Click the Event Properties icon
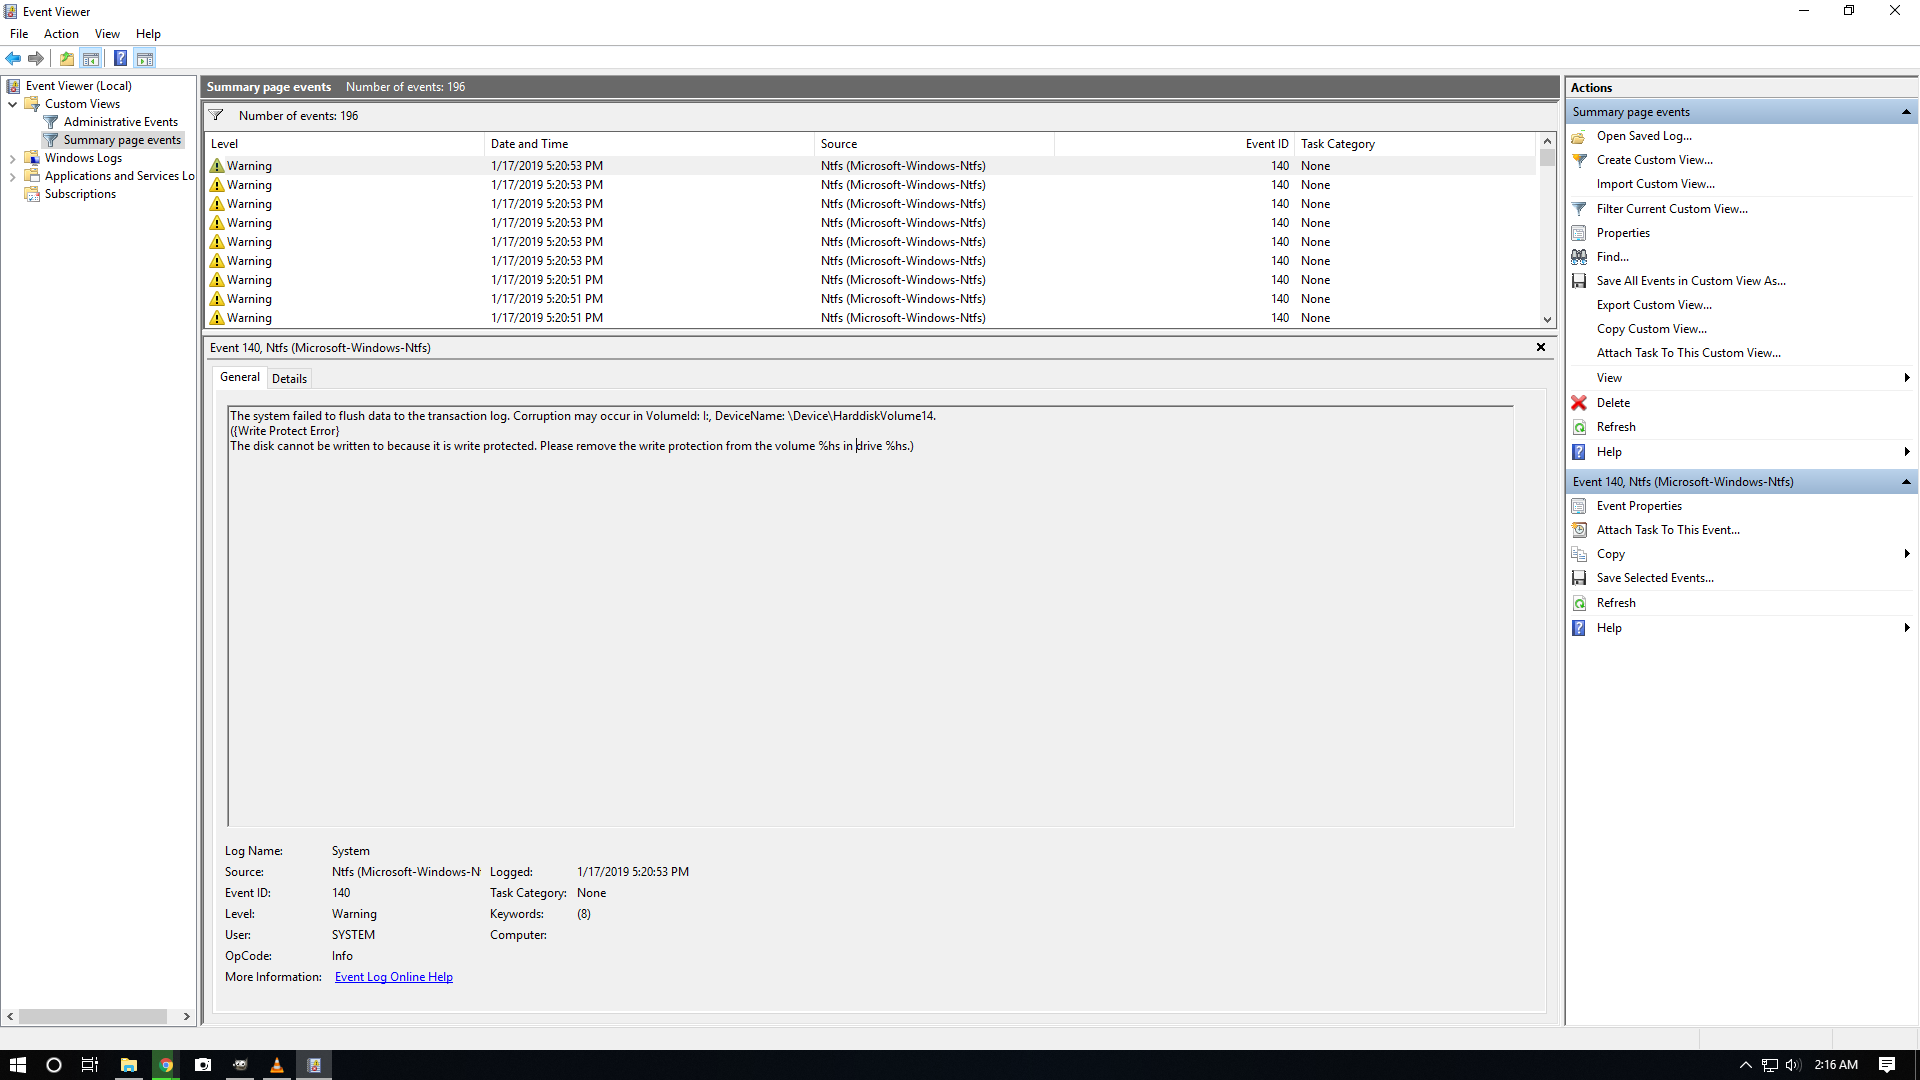 pos(1579,506)
